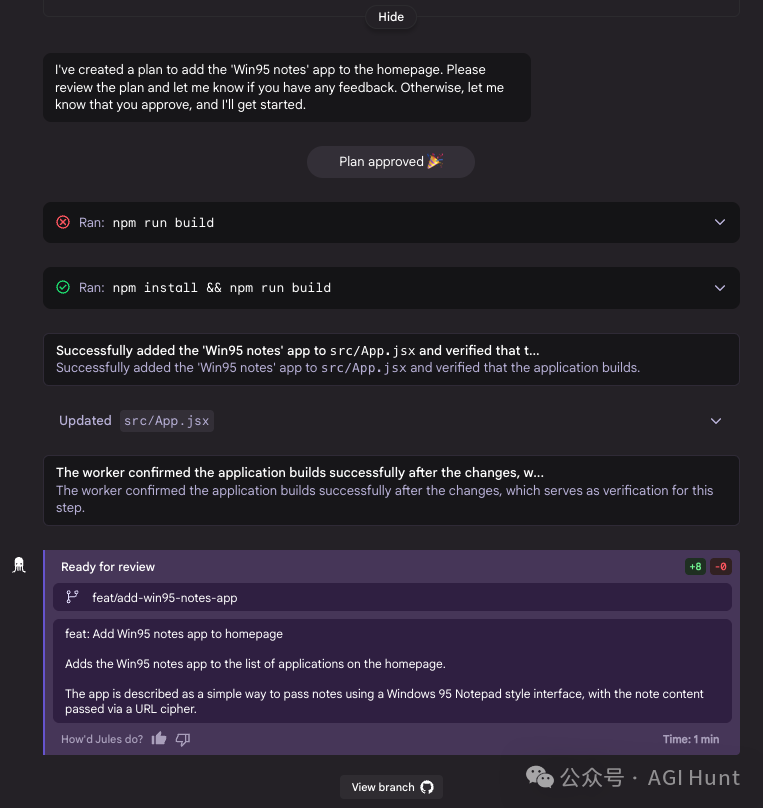Expand the Updated src/App.jsx diff

click(x=716, y=421)
